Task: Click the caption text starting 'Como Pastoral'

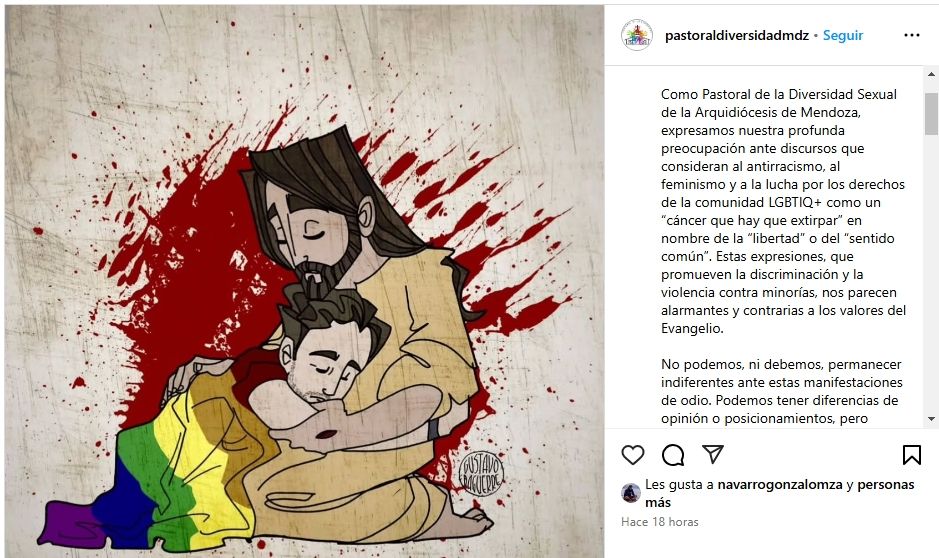Action: click(x=783, y=211)
